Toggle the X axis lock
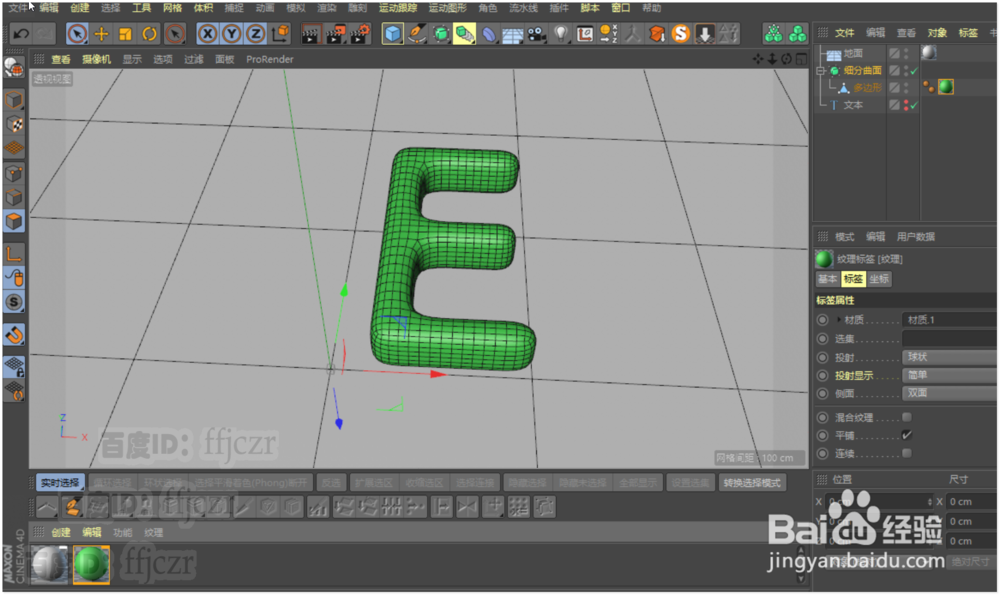Viewport: 1000px width, 595px height. pos(207,34)
